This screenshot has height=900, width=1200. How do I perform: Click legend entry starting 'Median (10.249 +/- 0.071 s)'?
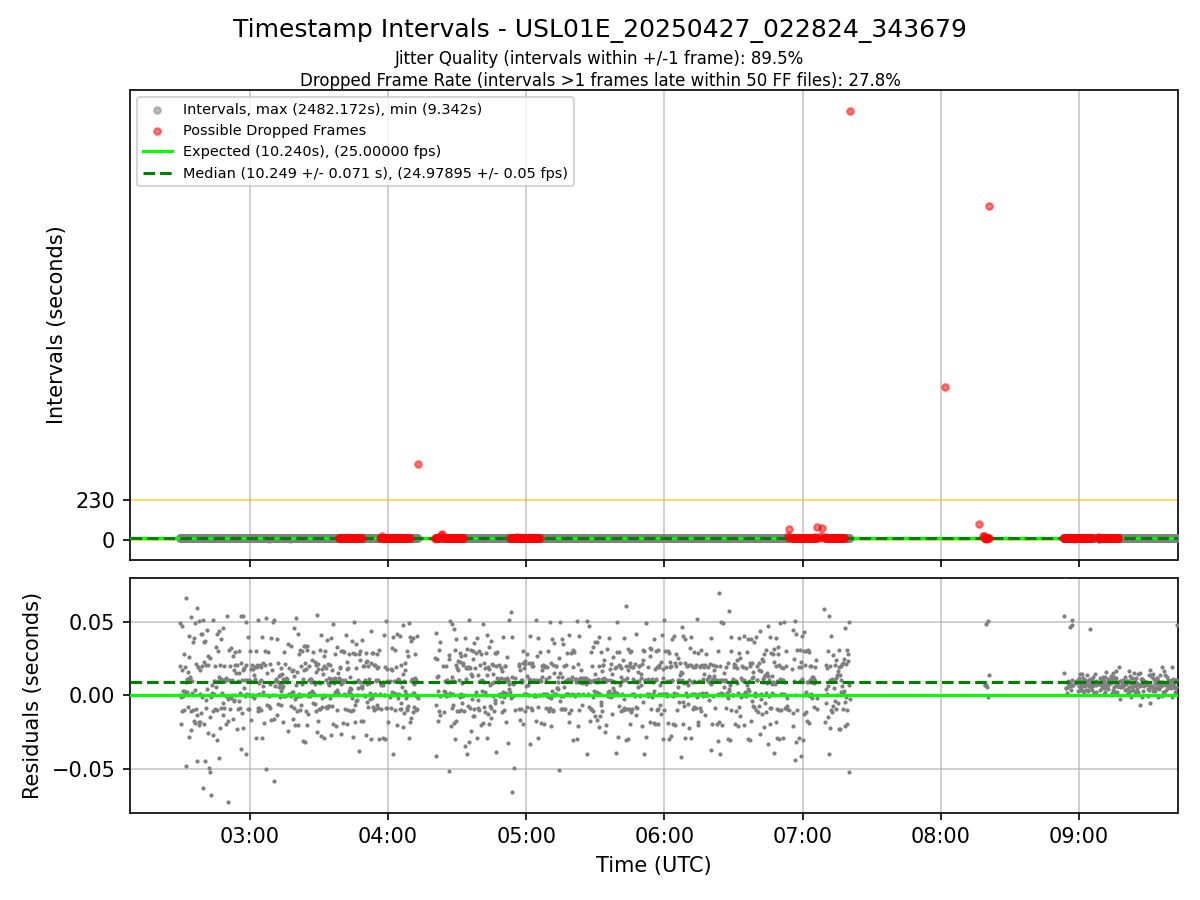(x=375, y=173)
